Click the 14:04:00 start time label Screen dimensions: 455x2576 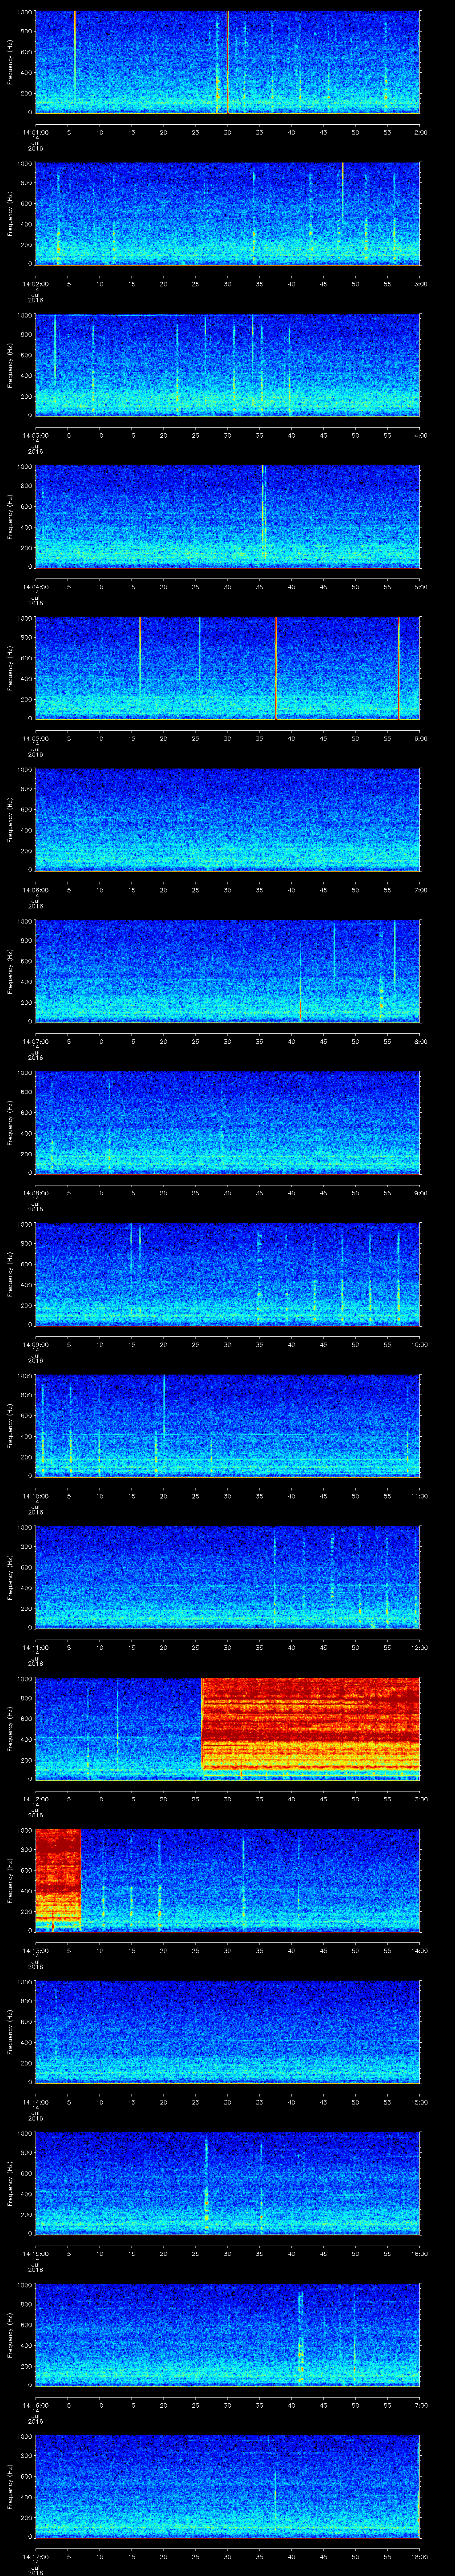35,586
